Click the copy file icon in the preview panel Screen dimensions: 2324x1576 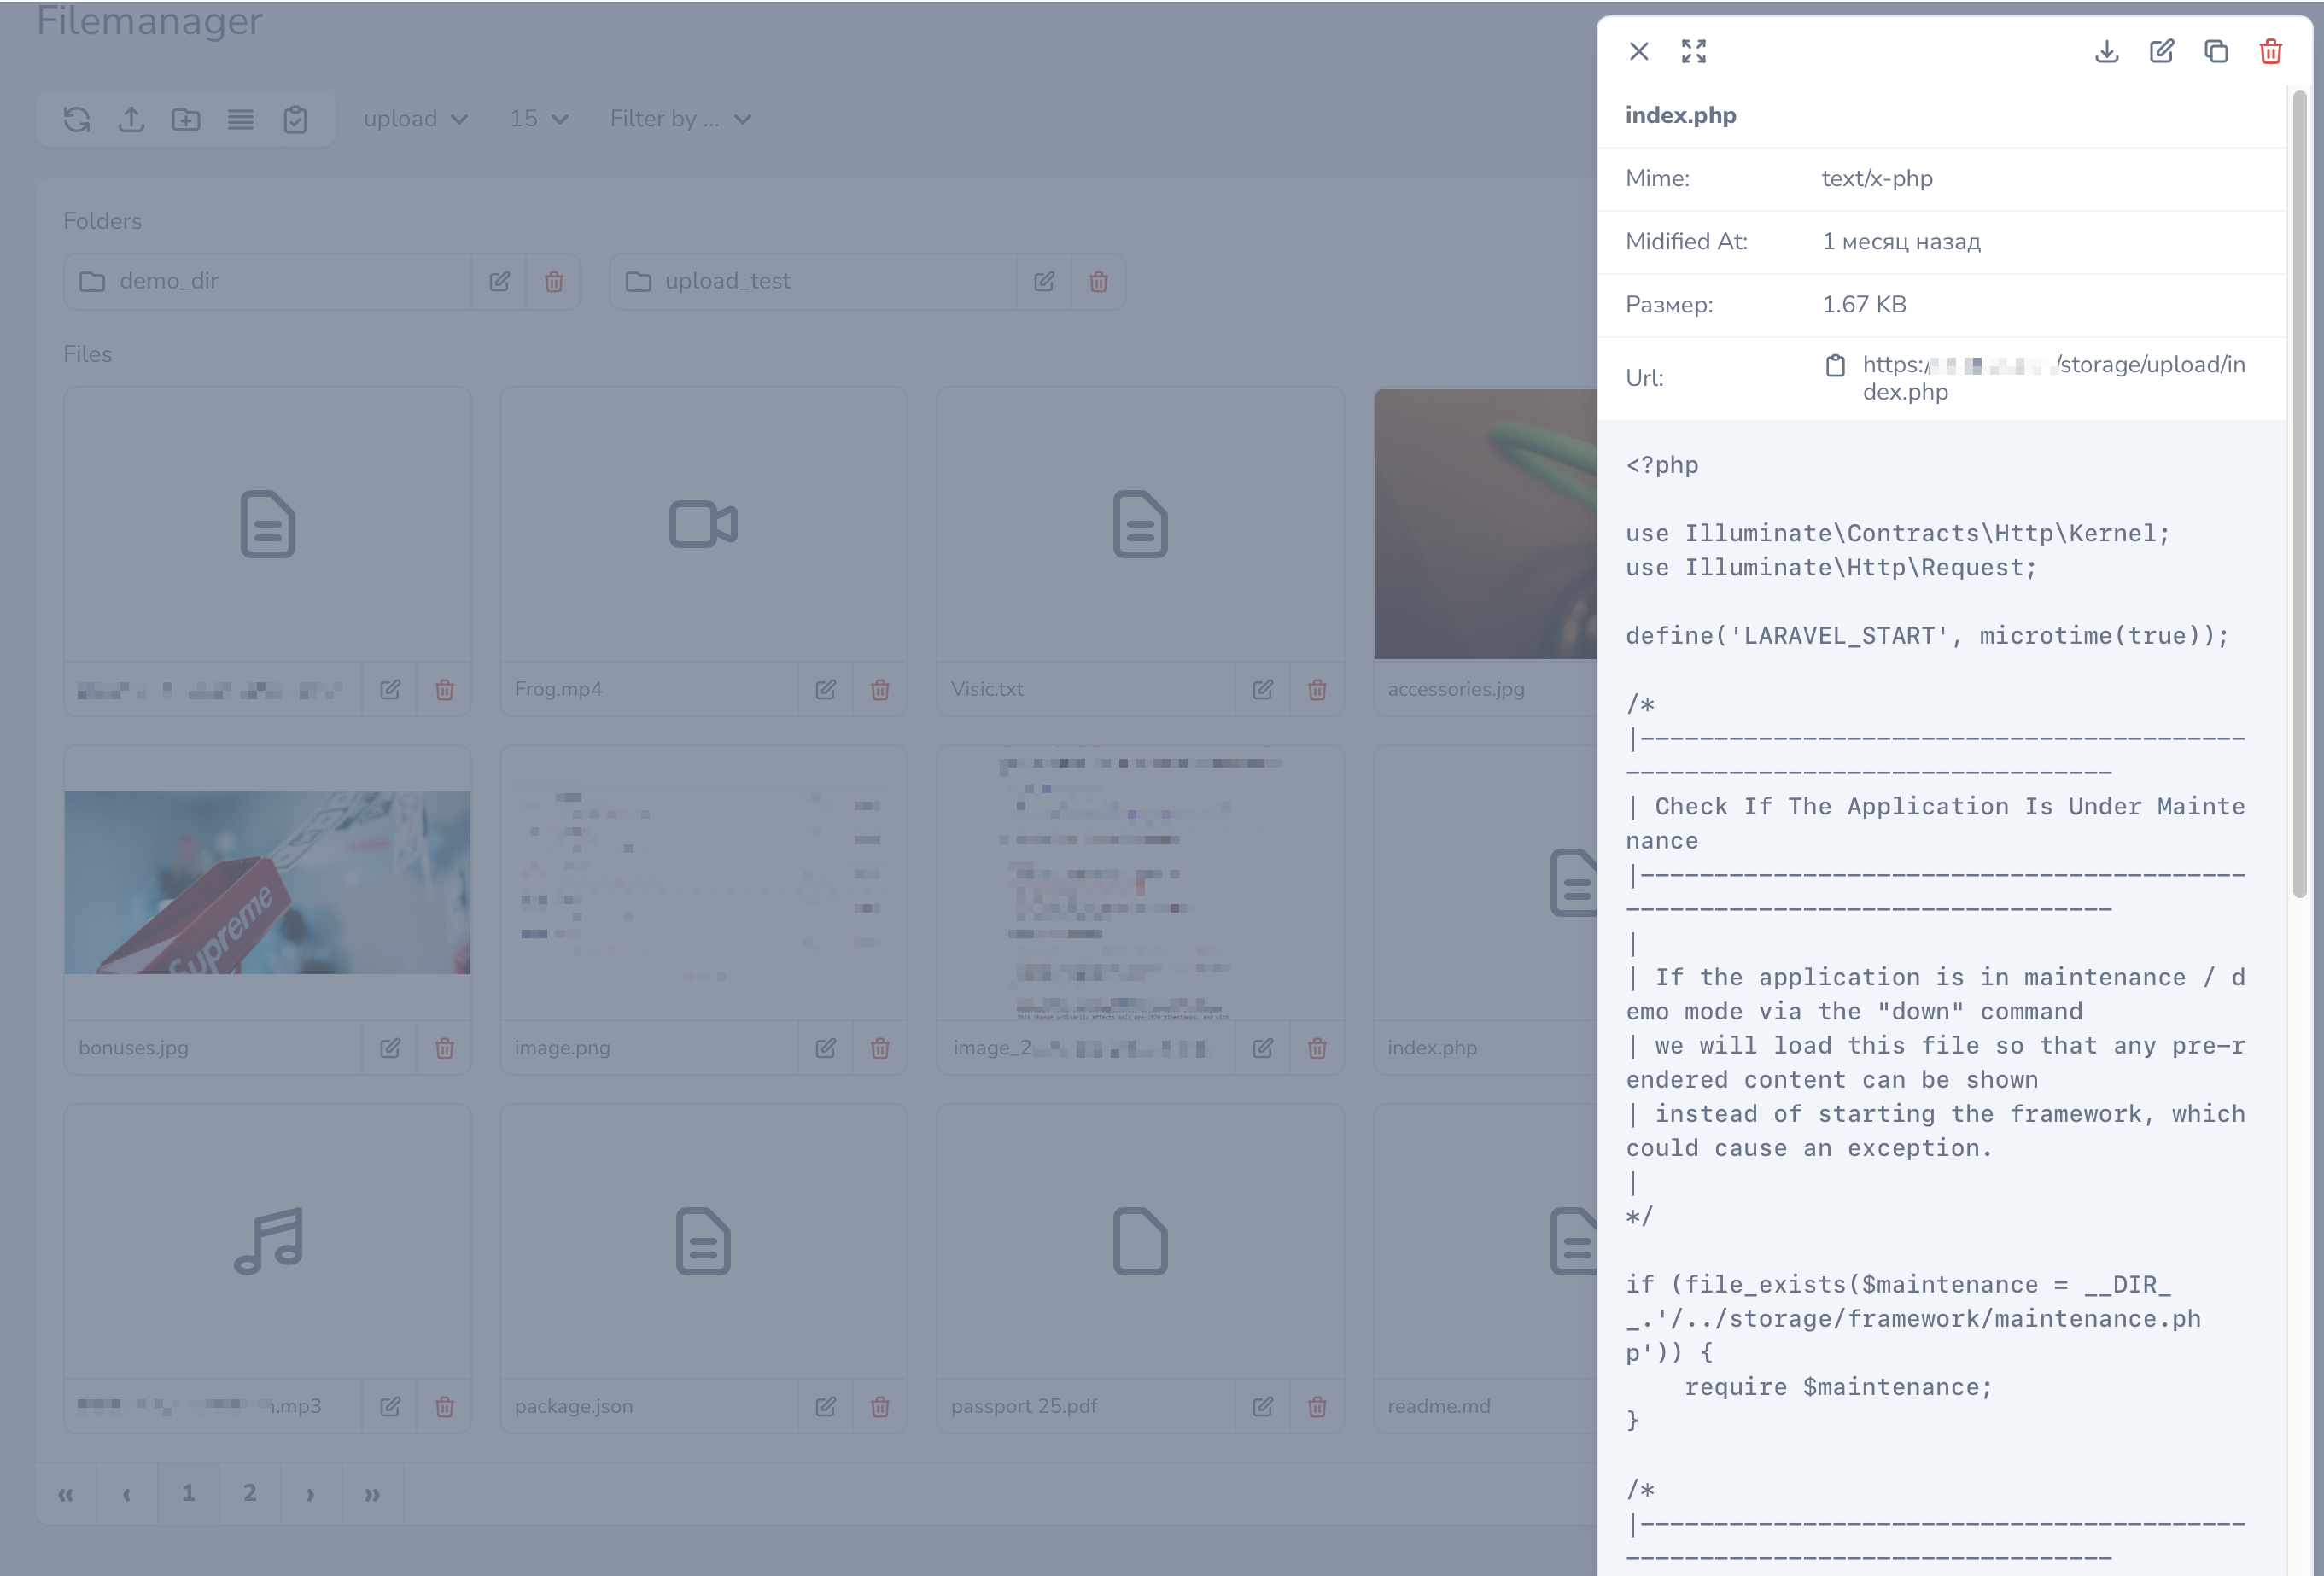click(x=2215, y=51)
